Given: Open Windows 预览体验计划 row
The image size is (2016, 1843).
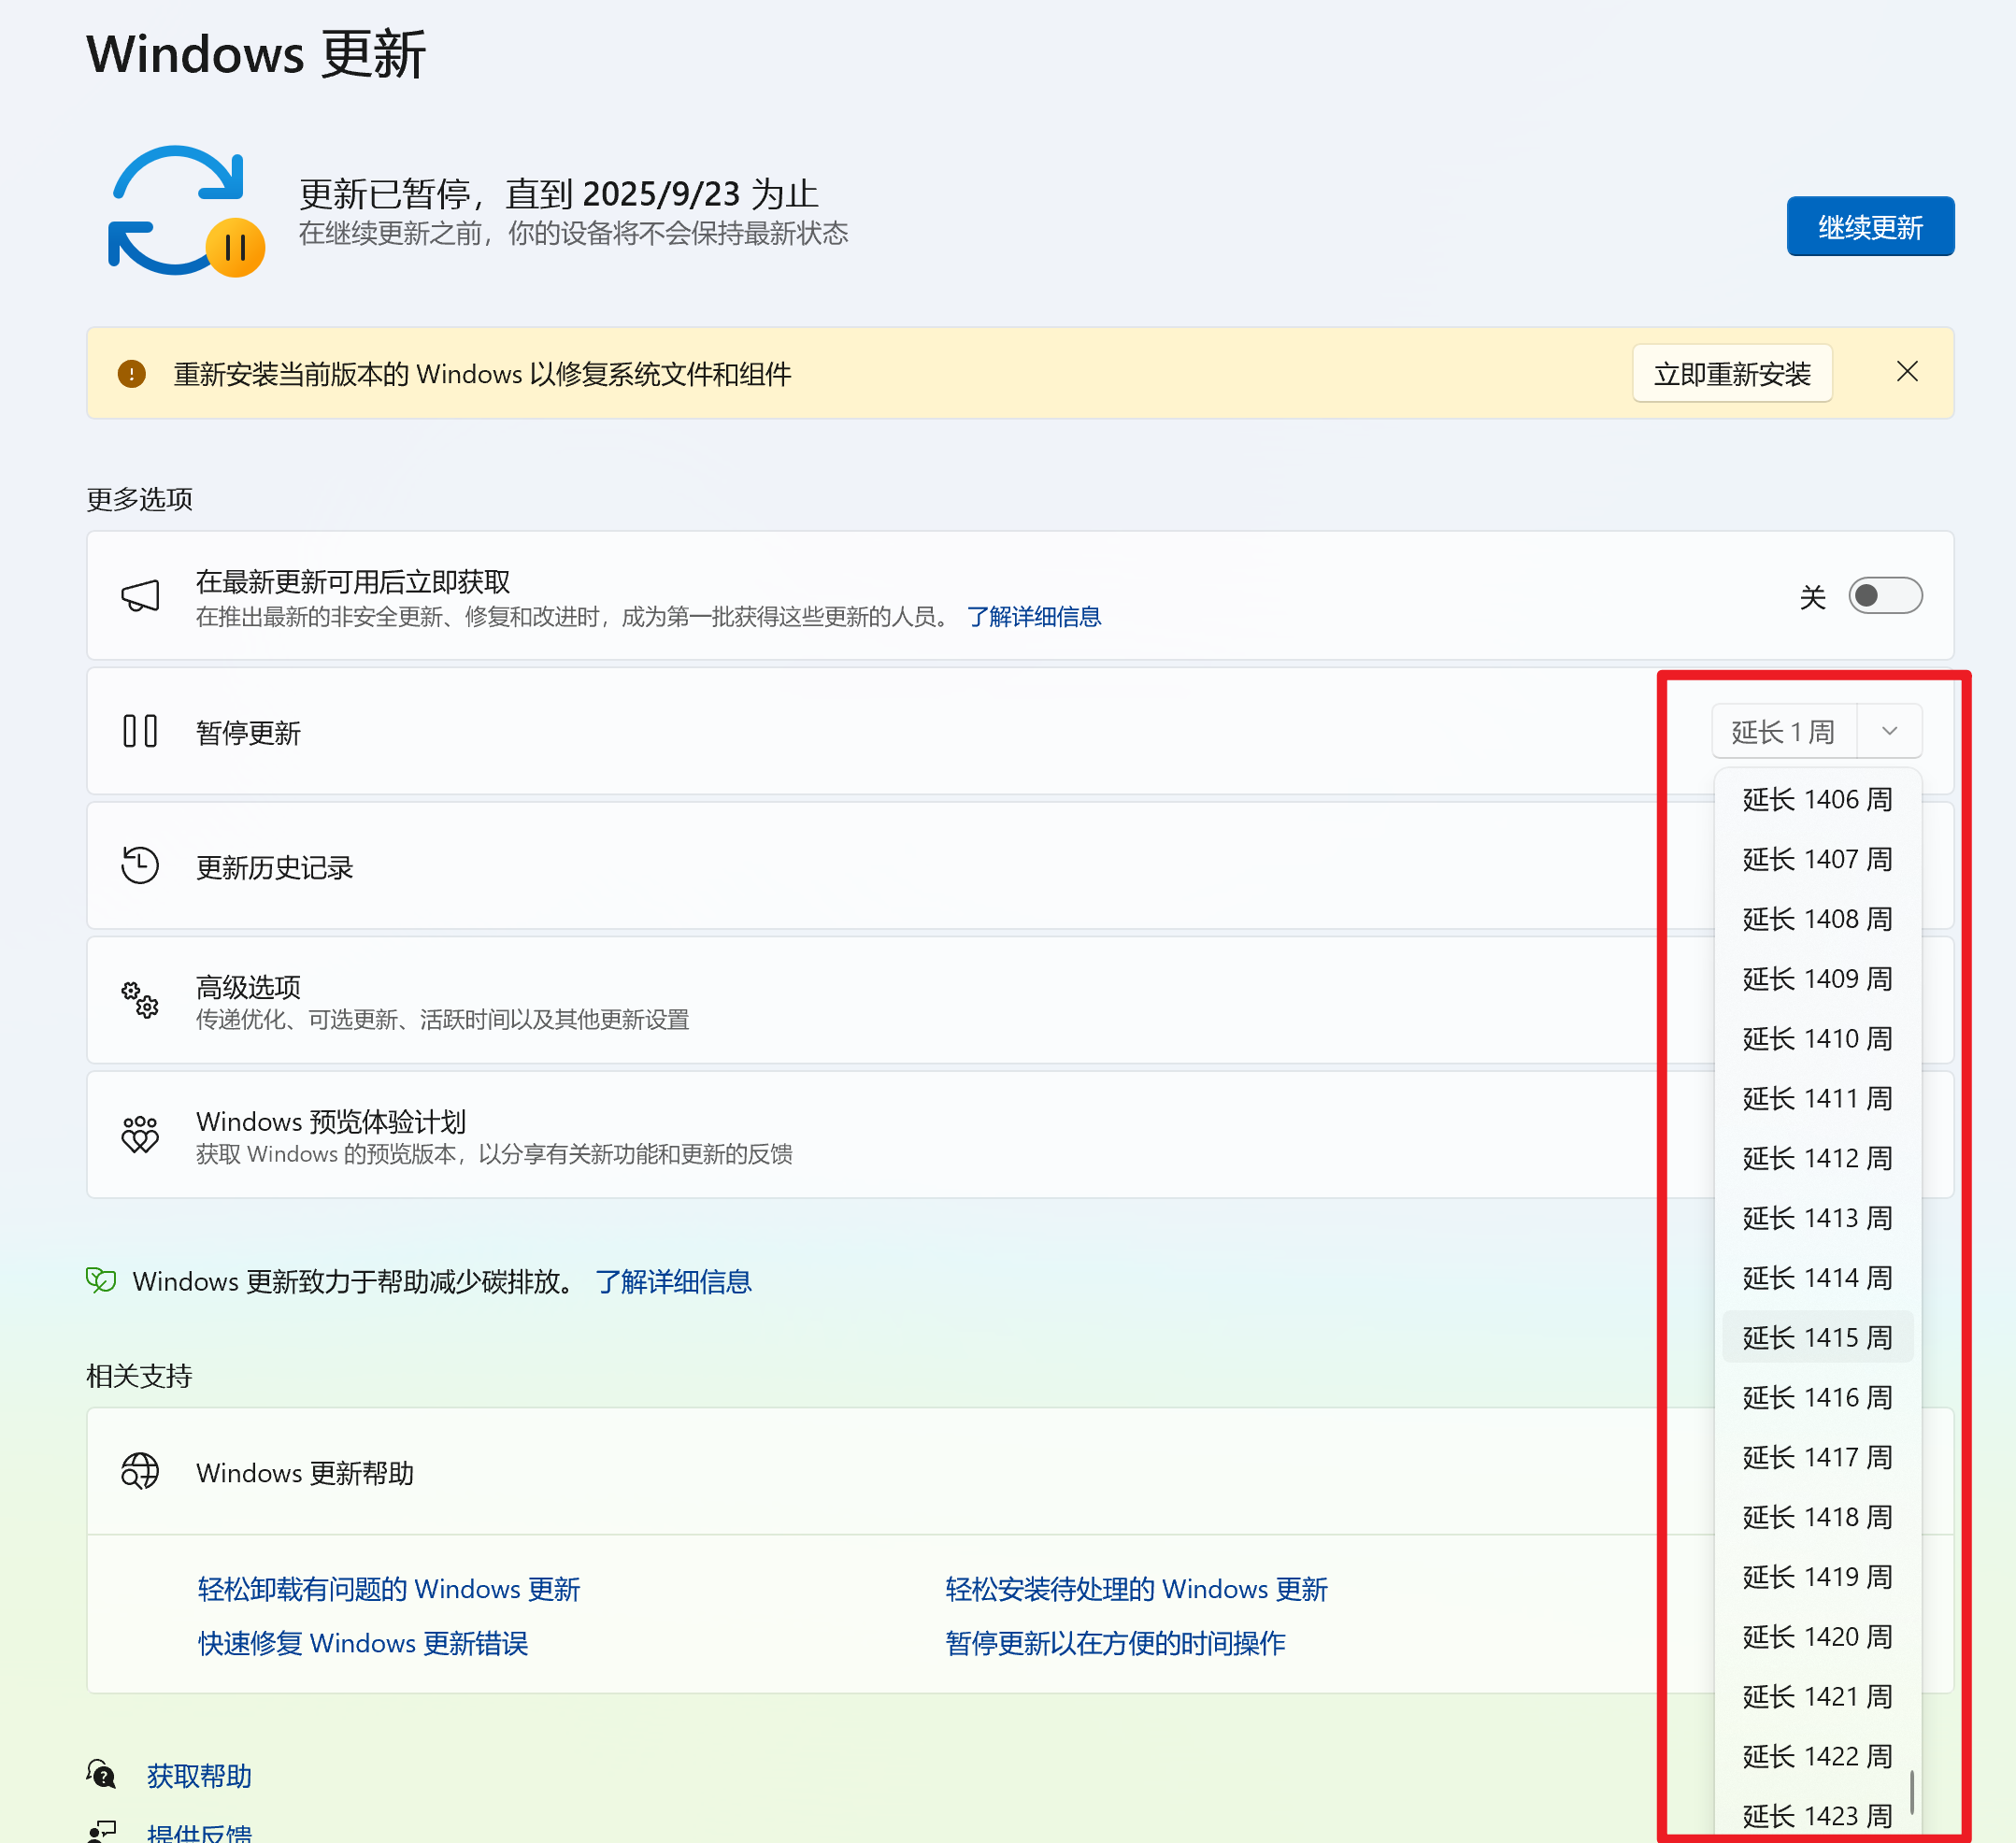Looking at the screenshot, I should (x=1020, y=1135).
